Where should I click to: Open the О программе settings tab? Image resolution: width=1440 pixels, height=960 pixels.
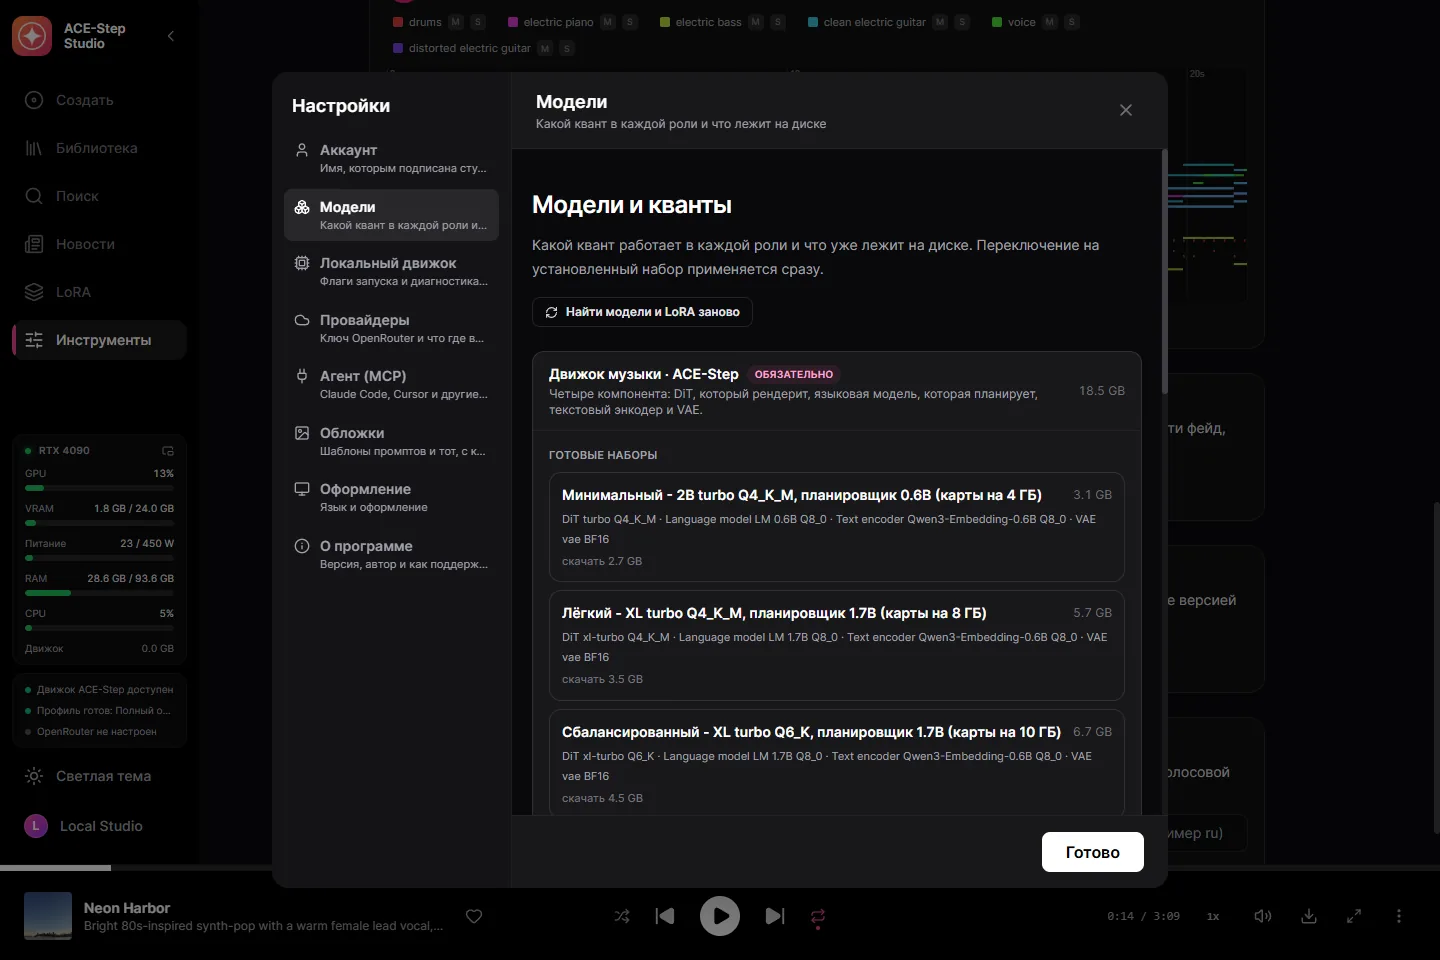(391, 554)
